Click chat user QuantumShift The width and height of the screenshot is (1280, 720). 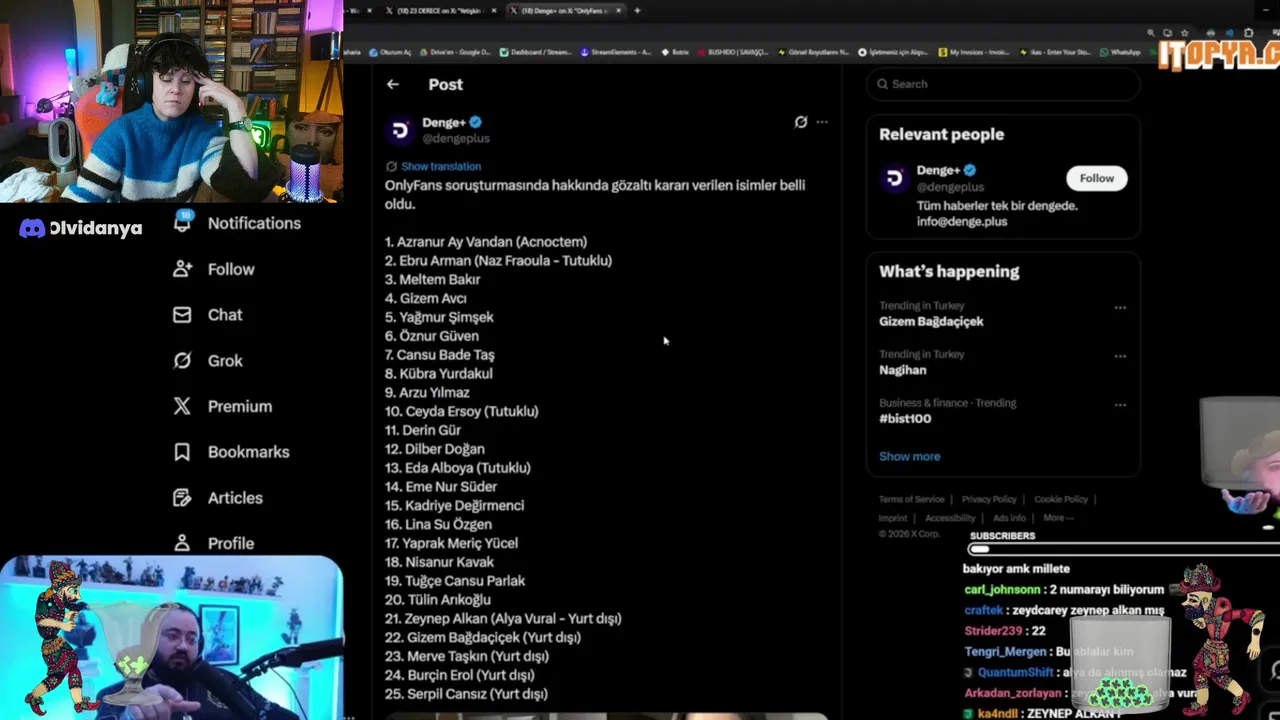(1014, 673)
